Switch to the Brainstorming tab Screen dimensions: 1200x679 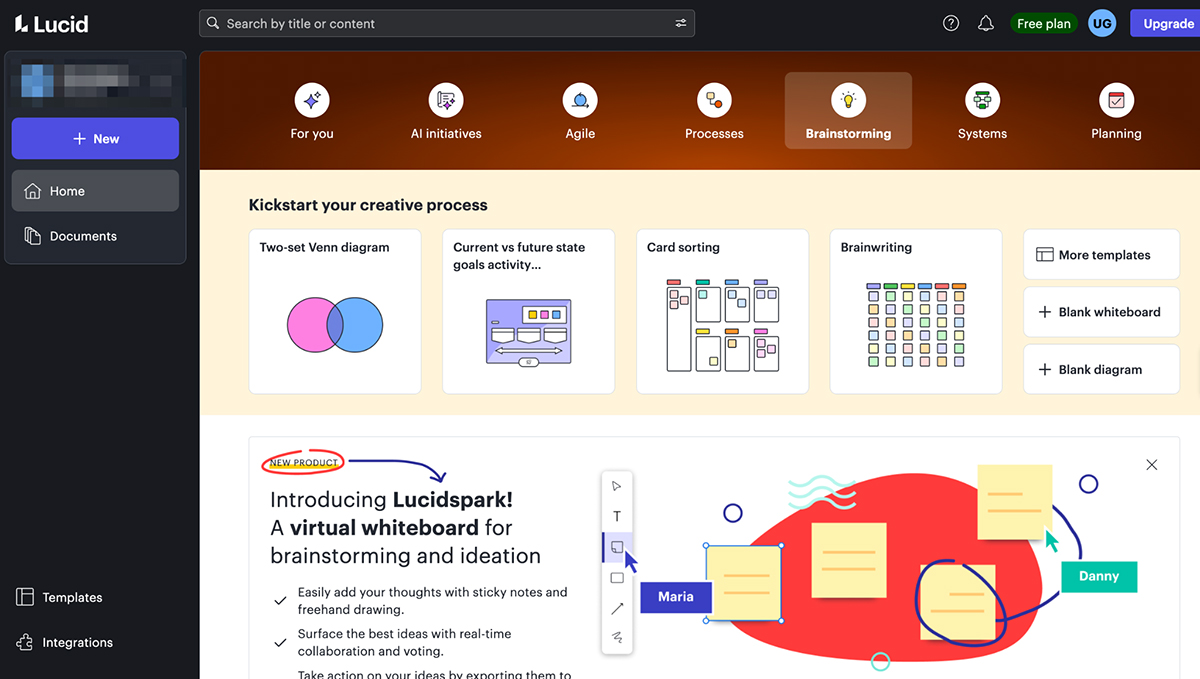tap(847, 110)
